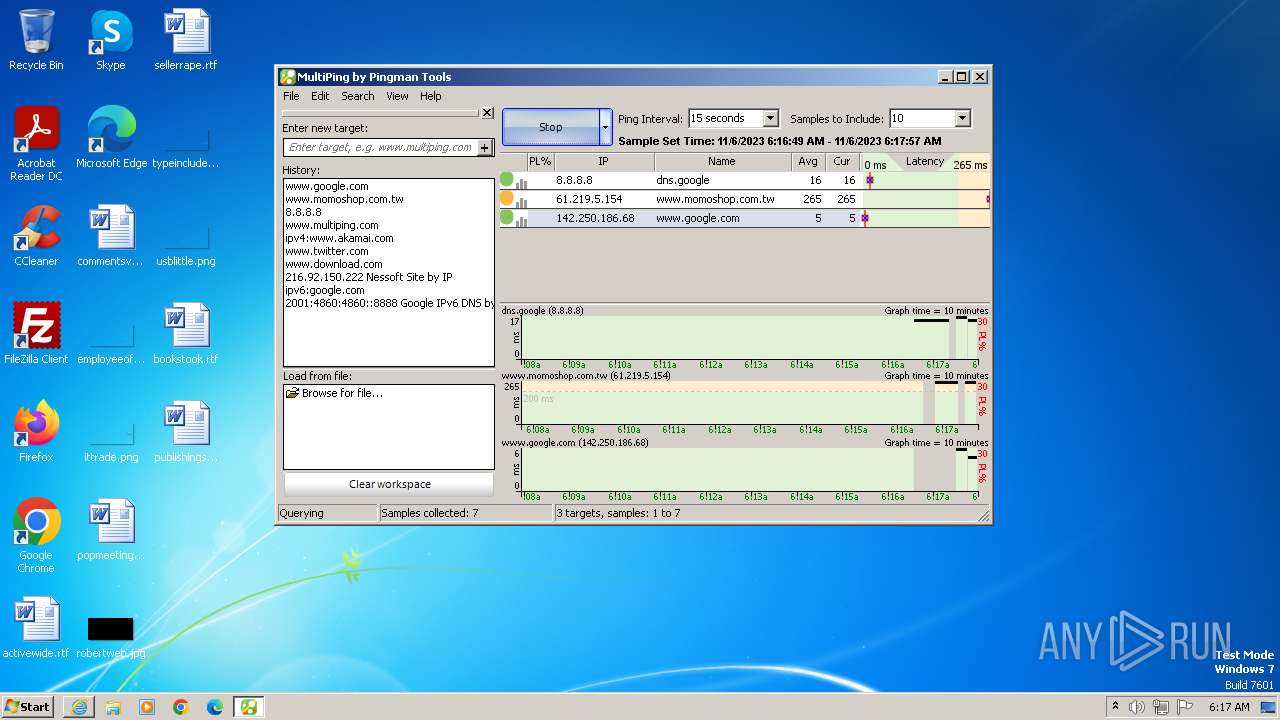Select www.twitter.com in History list

327,251
